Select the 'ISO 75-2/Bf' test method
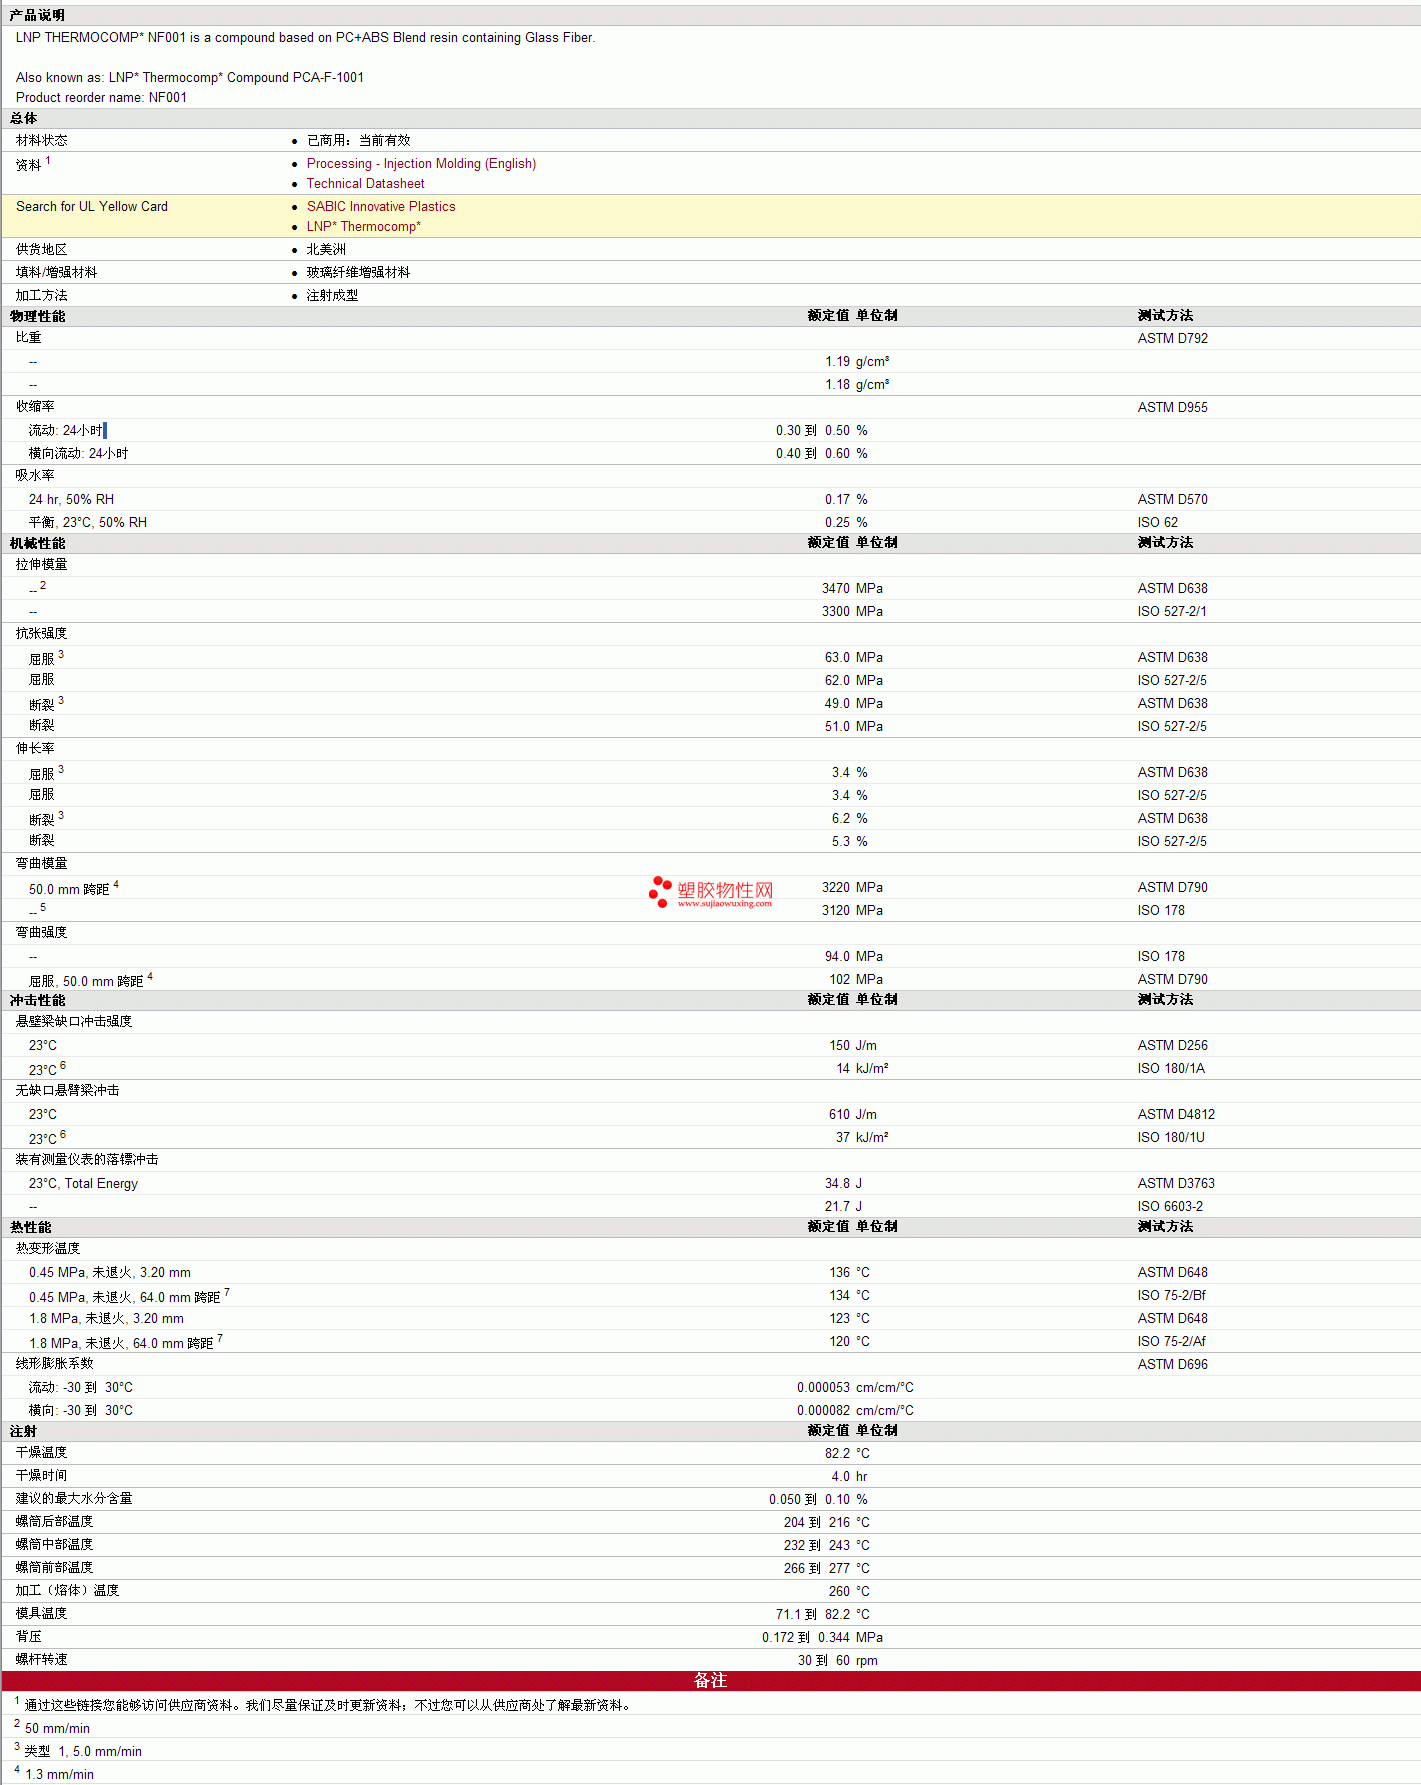Viewport: 1421px width, 1785px height. click(1171, 1296)
